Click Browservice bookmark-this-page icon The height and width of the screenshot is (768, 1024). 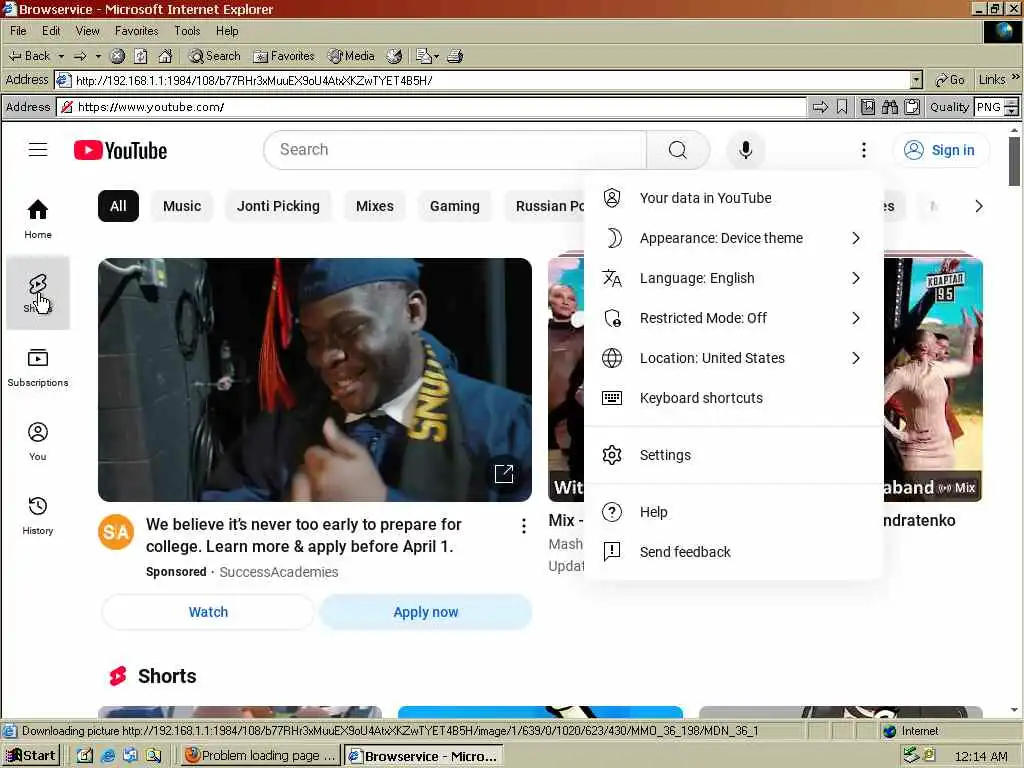pos(867,107)
